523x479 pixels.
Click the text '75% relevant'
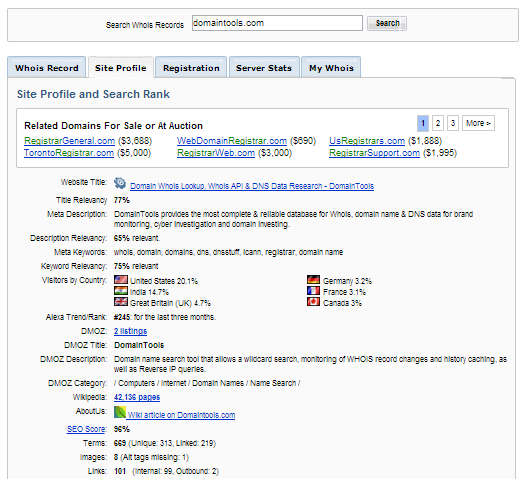[136, 266]
